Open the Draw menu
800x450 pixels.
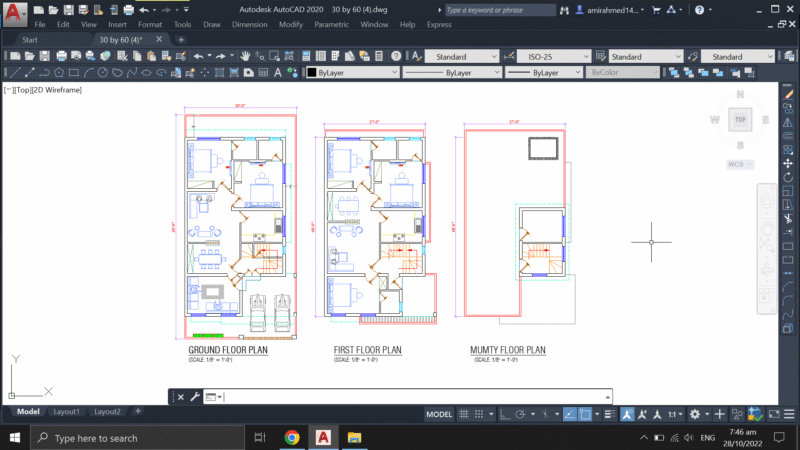click(212, 24)
